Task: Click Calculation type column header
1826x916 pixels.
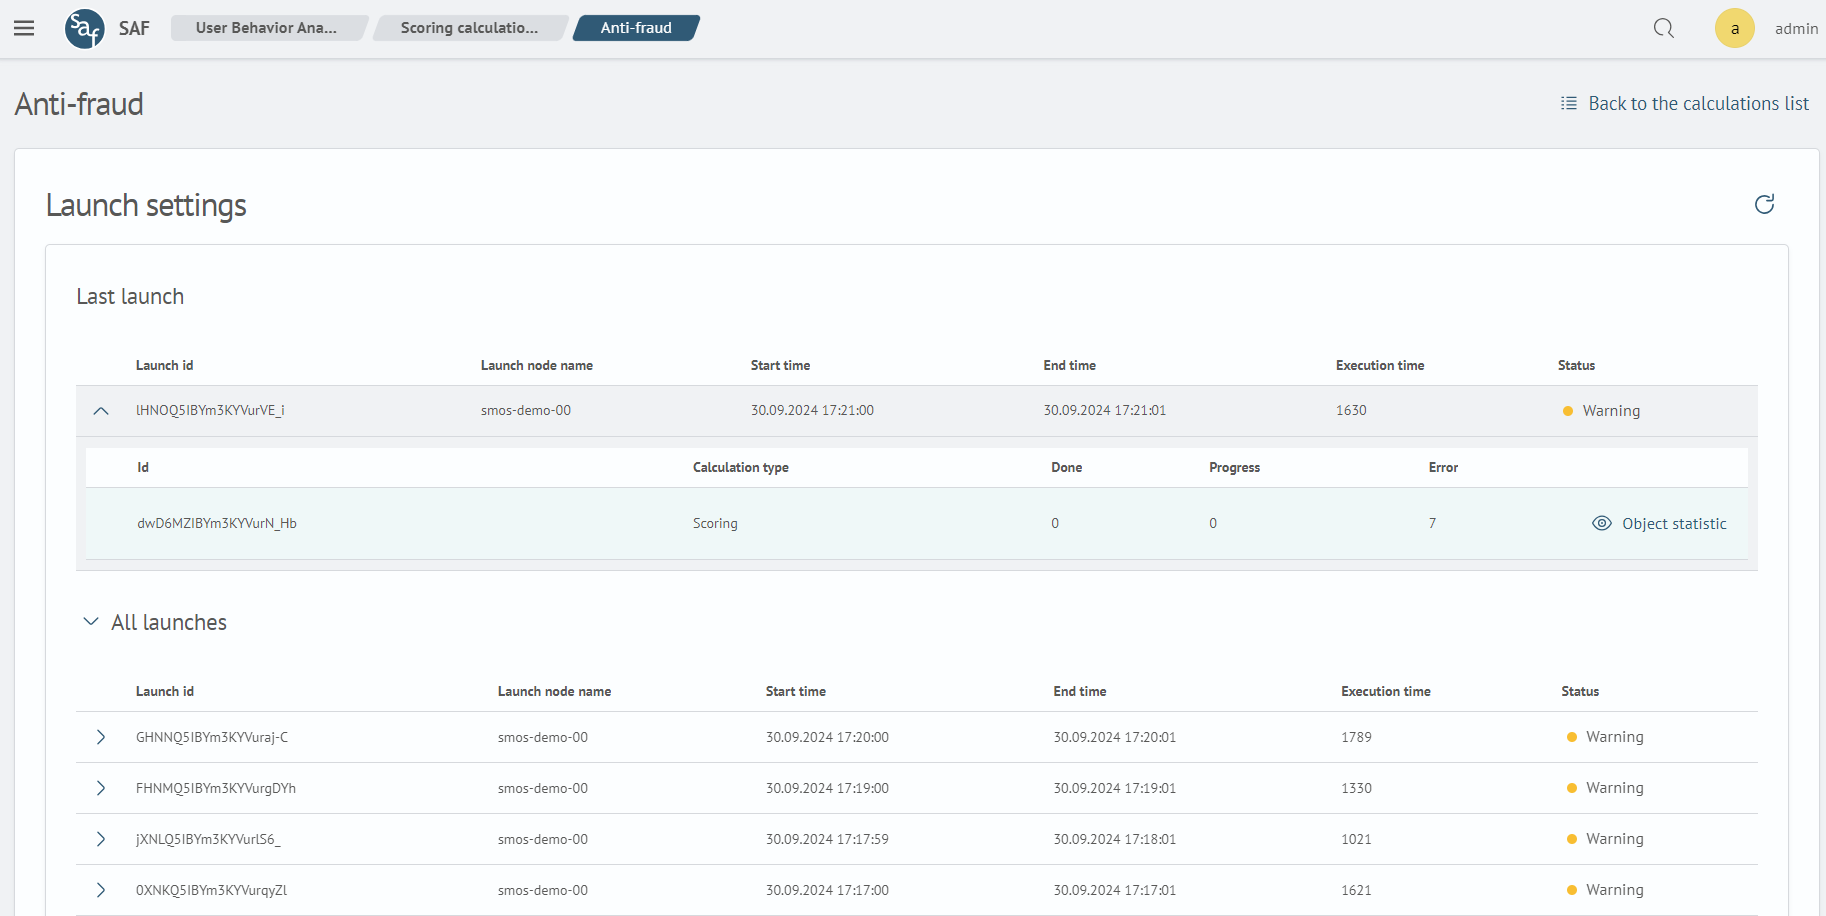Action: click(741, 467)
